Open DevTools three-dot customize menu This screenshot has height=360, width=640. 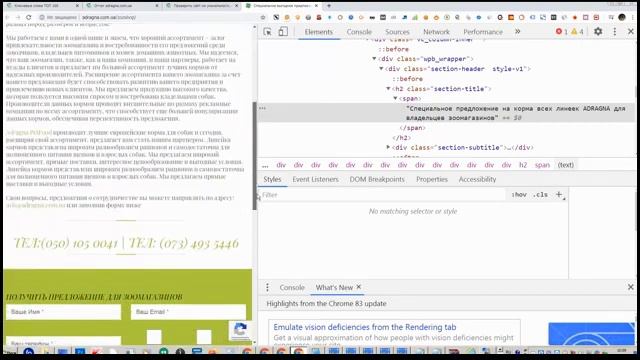coord(615,31)
